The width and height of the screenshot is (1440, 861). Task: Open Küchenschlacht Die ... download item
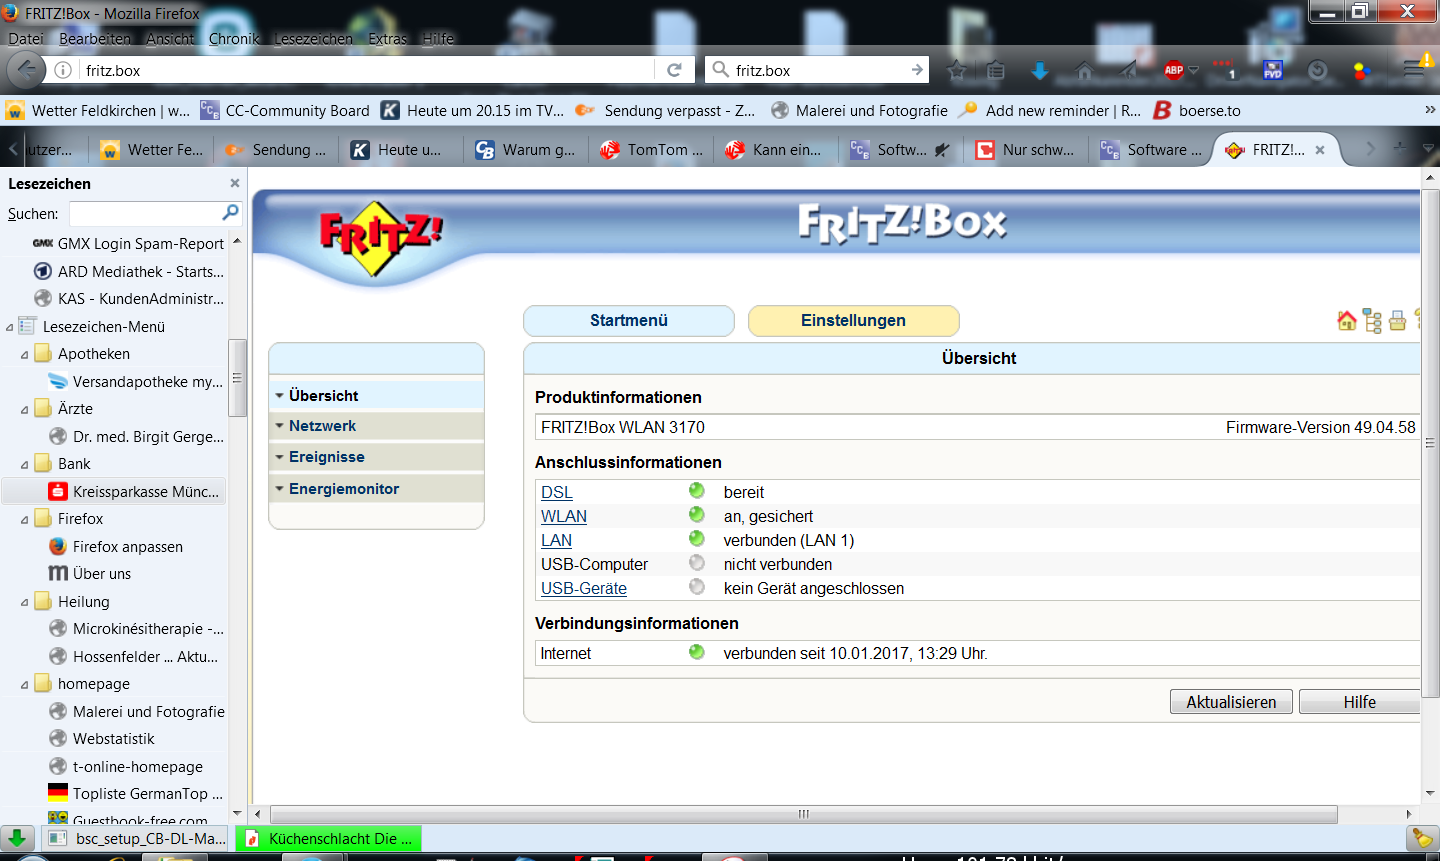[x=329, y=838]
